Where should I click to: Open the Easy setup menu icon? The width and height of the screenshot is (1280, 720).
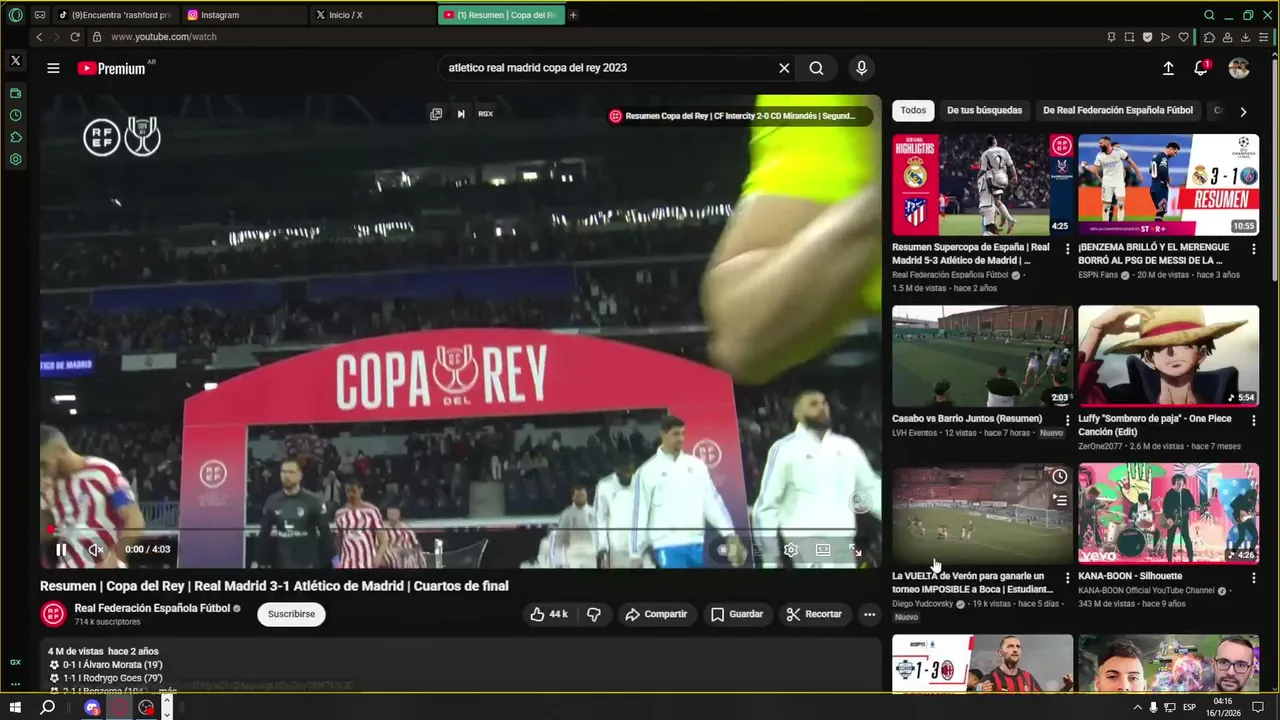click(1264, 37)
